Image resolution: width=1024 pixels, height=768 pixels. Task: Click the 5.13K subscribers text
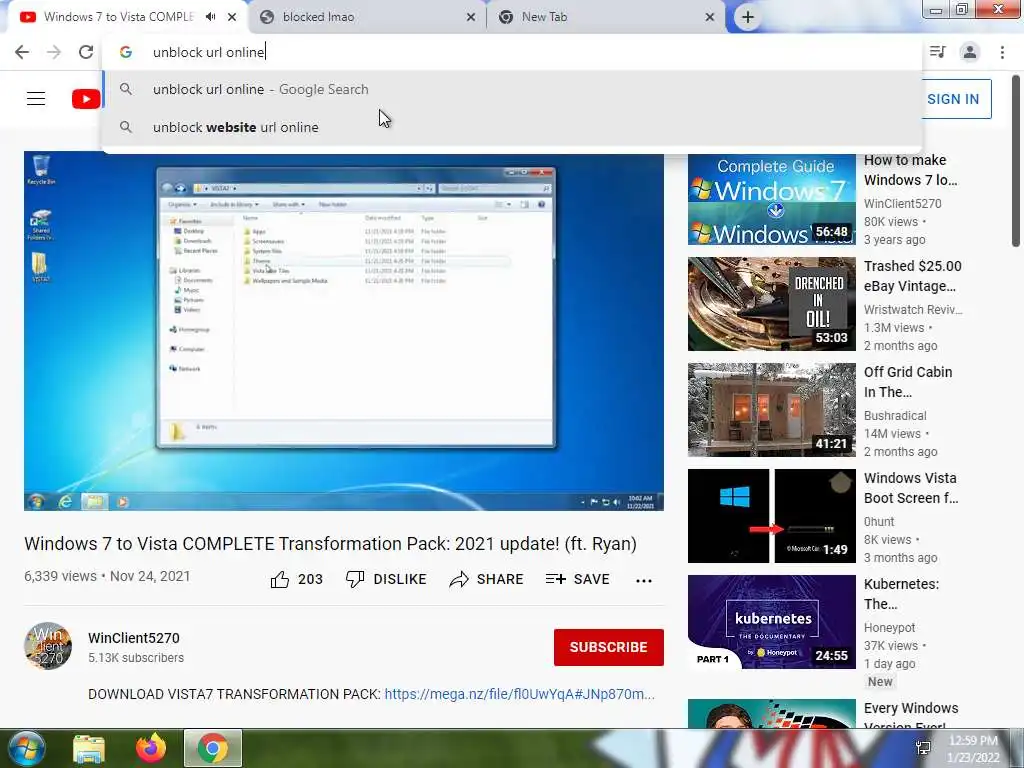click(136, 658)
